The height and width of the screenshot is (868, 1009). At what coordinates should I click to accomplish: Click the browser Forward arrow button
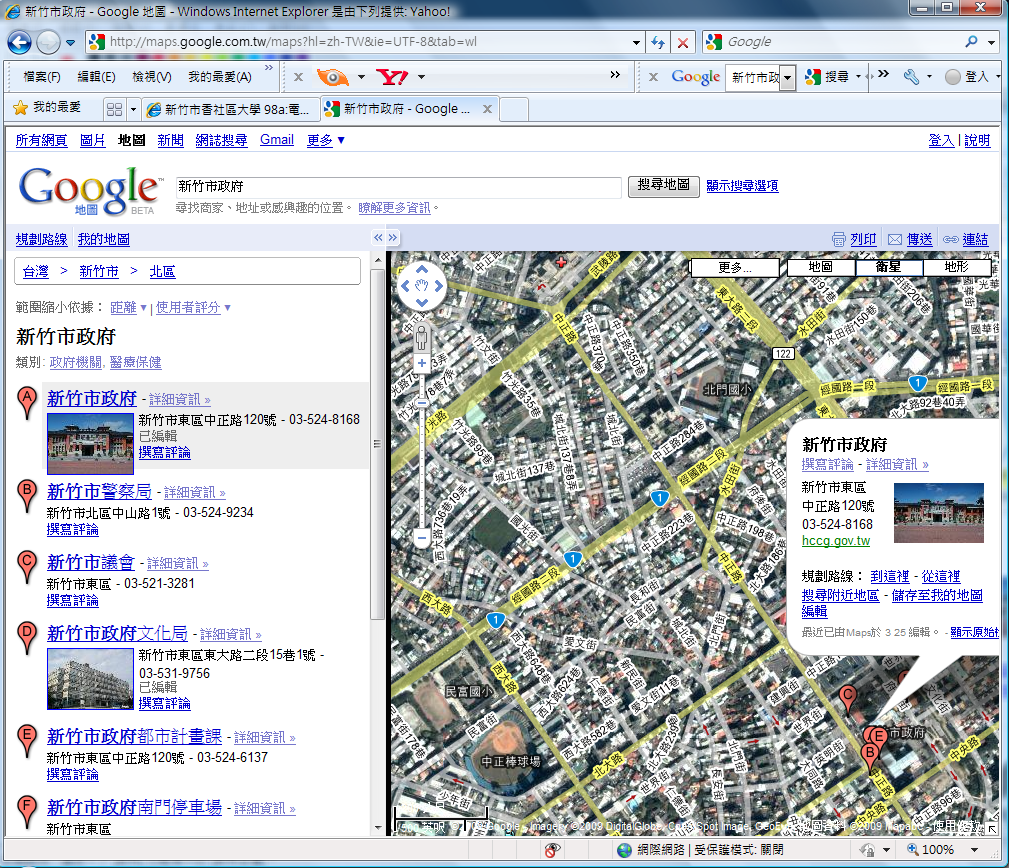pos(48,42)
